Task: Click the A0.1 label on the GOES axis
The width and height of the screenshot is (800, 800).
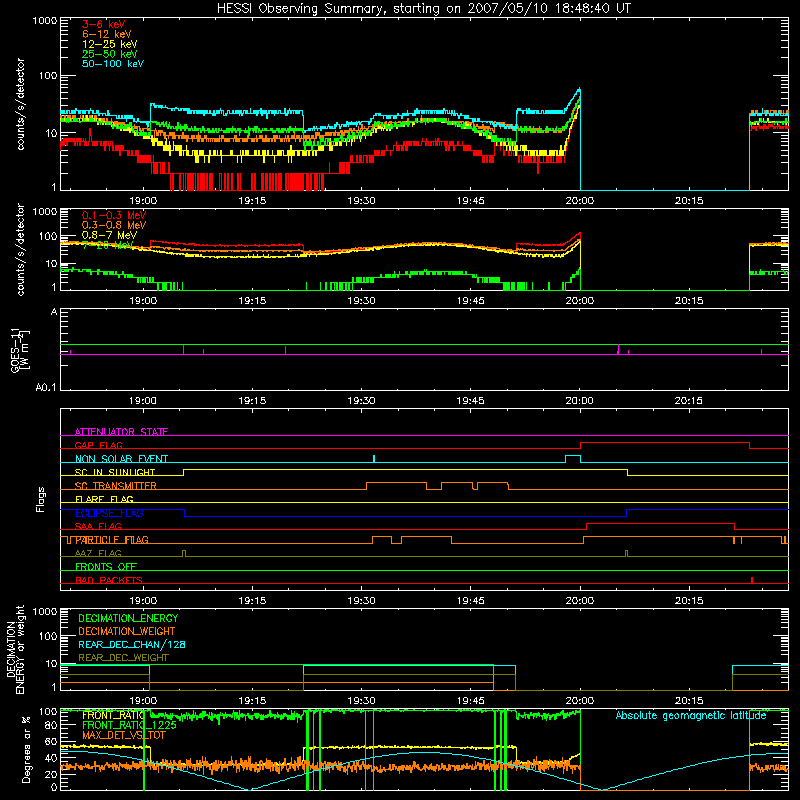Action: (x=46, y=388)
